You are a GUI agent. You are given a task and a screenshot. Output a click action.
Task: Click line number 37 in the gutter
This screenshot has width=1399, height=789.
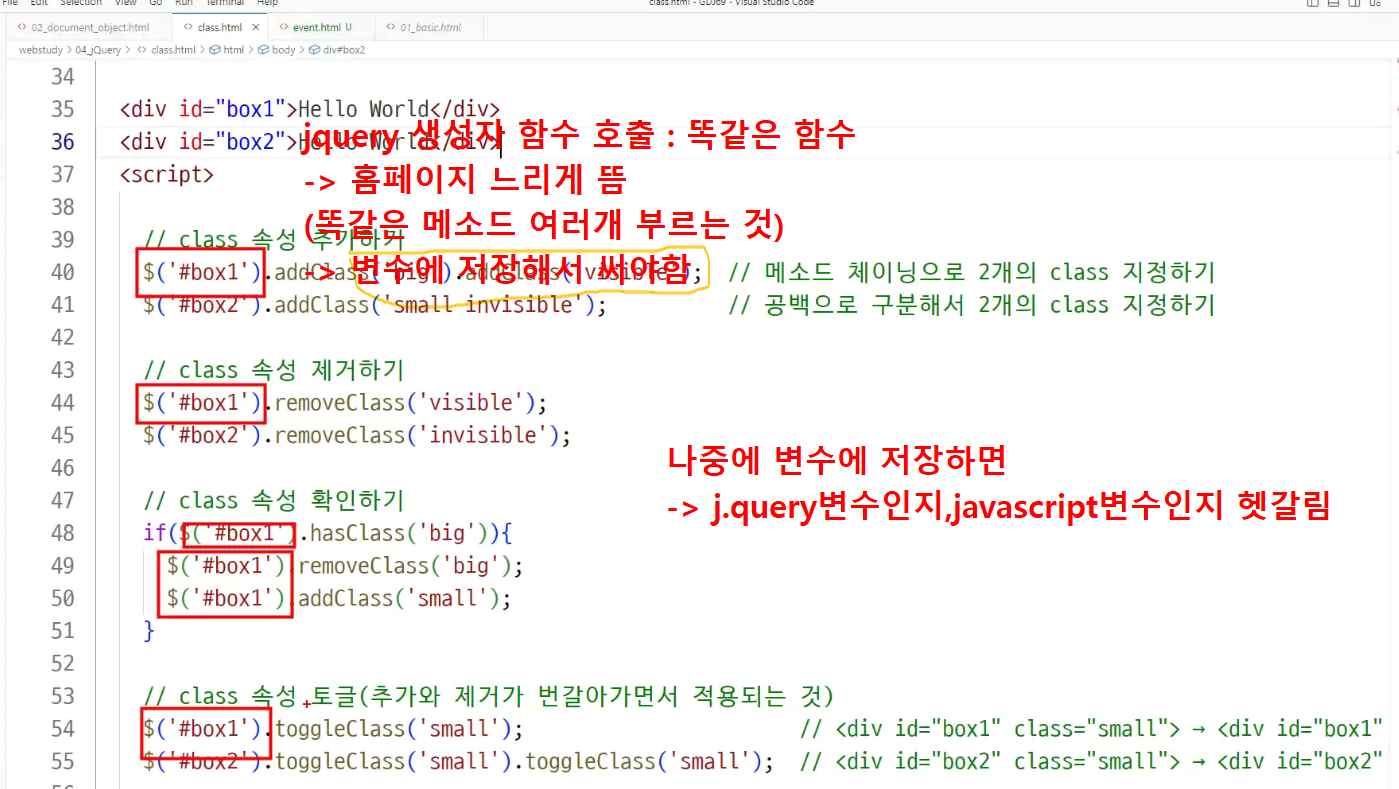coord(62,175)
